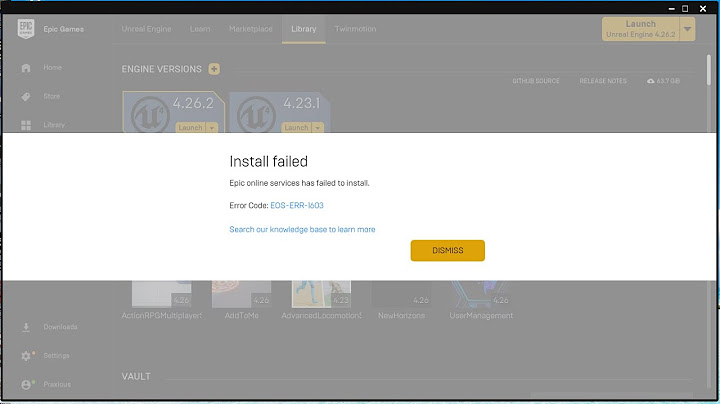Open the Release Notes link

[x=603, y=81]
